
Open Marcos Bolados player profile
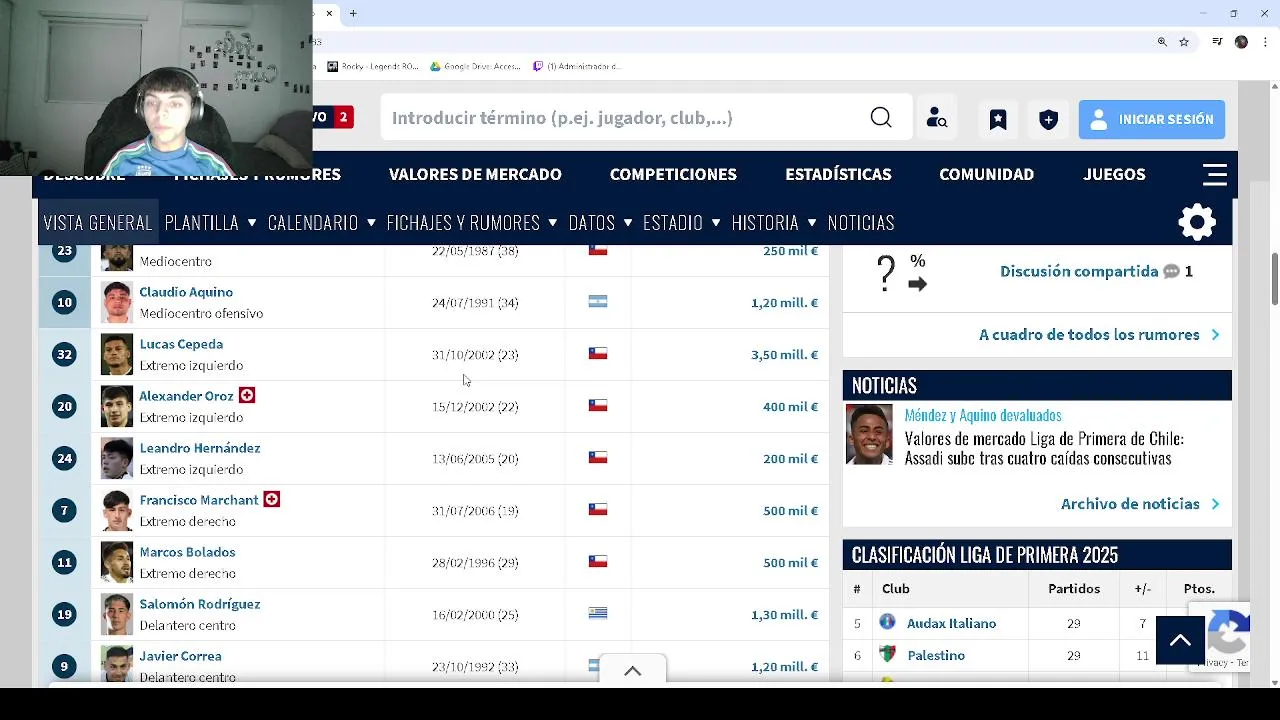click(x=187, y=552)
